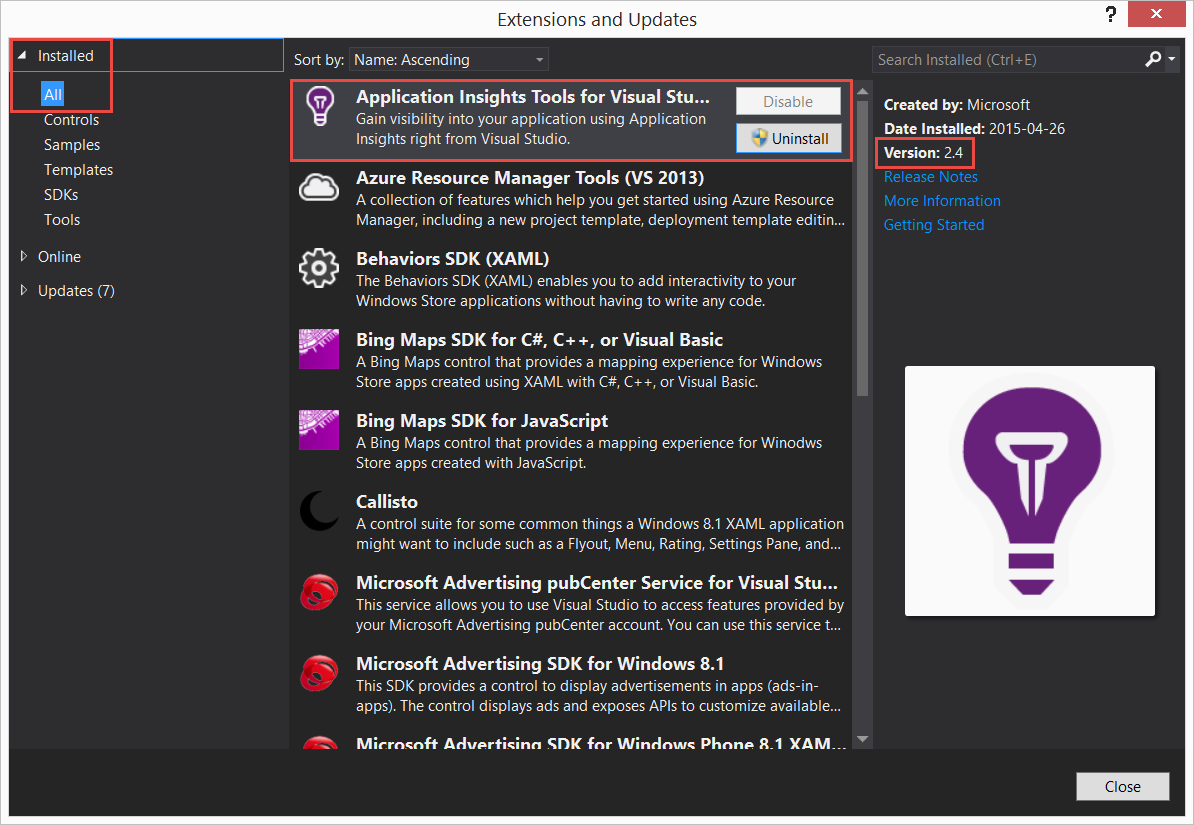Expand the Updates (7) category
The height and width of the screenshot is (825, 1194).
23,290
